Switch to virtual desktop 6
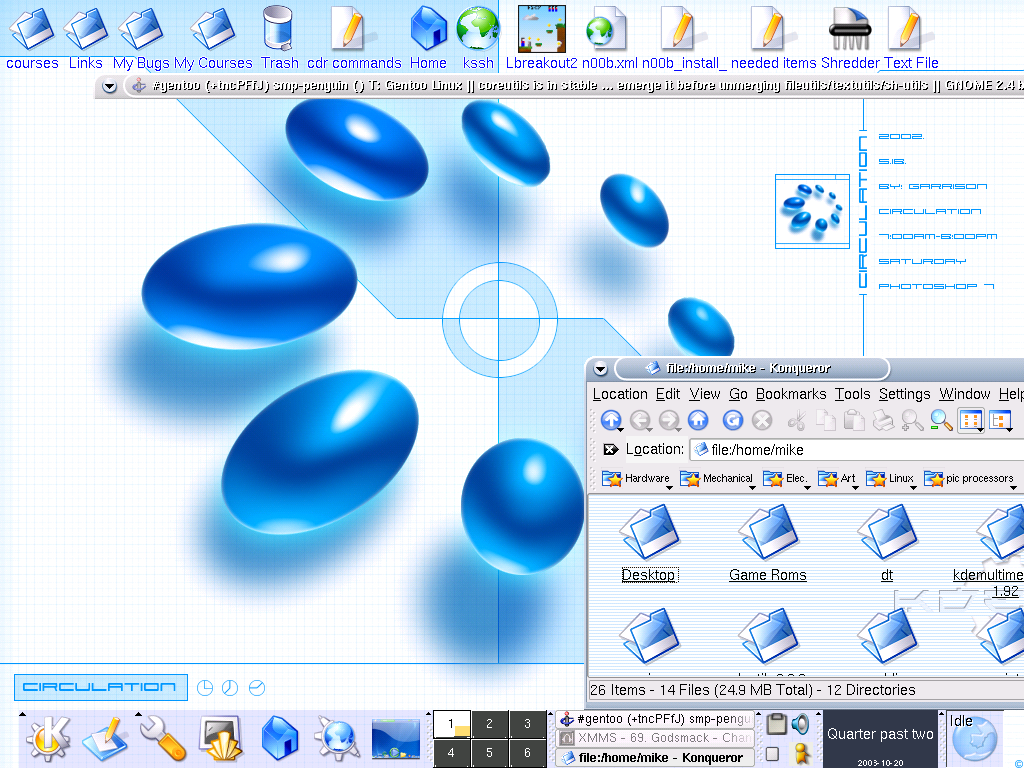 (x=528, y=752)
